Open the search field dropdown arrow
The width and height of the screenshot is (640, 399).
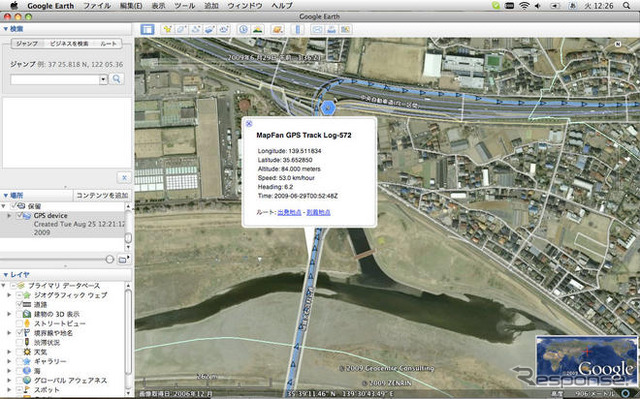[x=103, y=79]
